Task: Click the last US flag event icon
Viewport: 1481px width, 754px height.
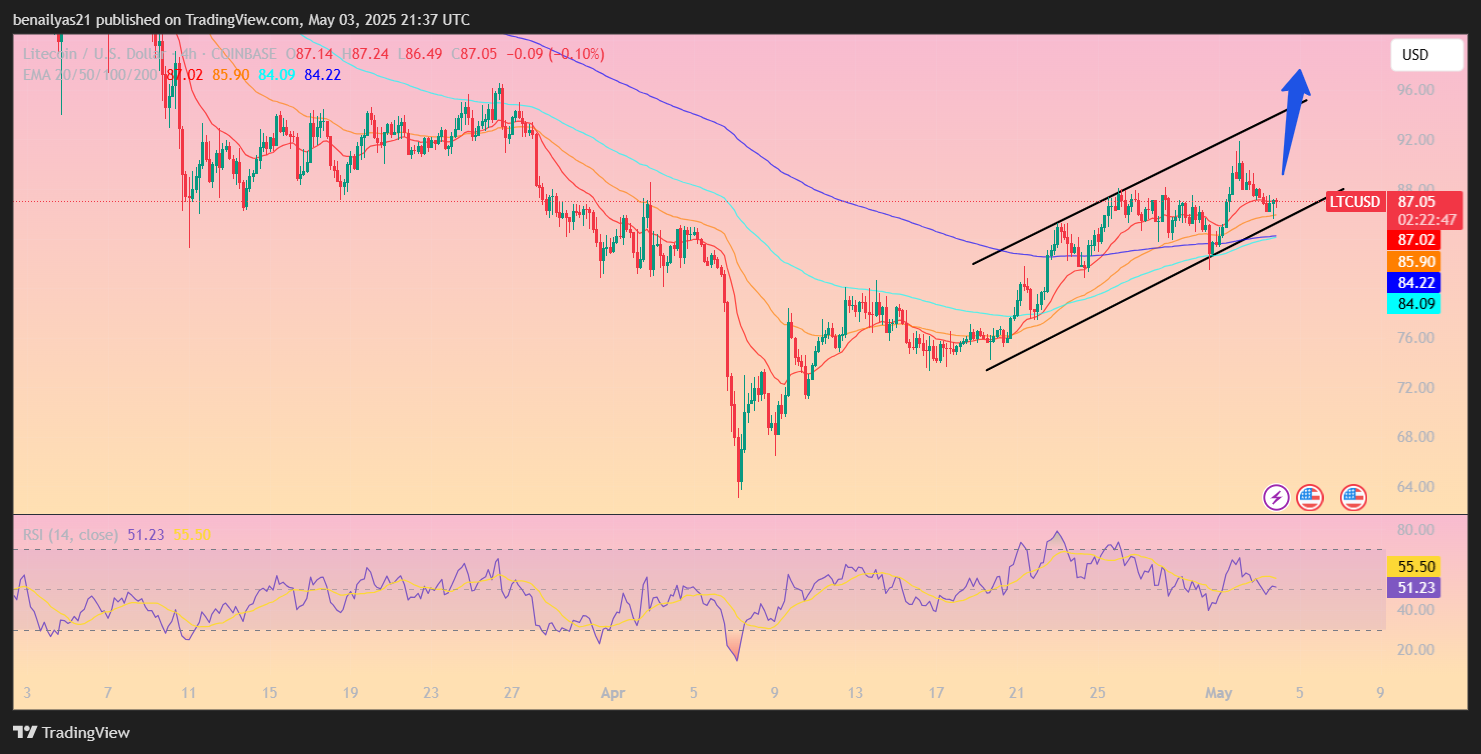Action: point(1353,496)
